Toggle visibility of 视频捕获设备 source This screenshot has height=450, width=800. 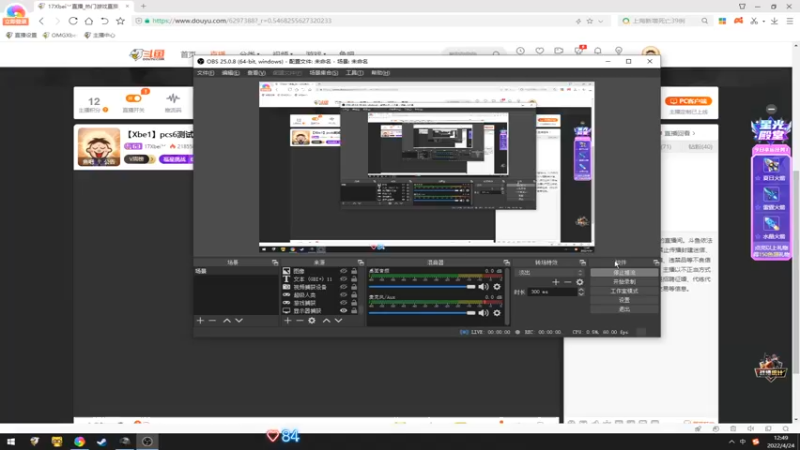343,287
